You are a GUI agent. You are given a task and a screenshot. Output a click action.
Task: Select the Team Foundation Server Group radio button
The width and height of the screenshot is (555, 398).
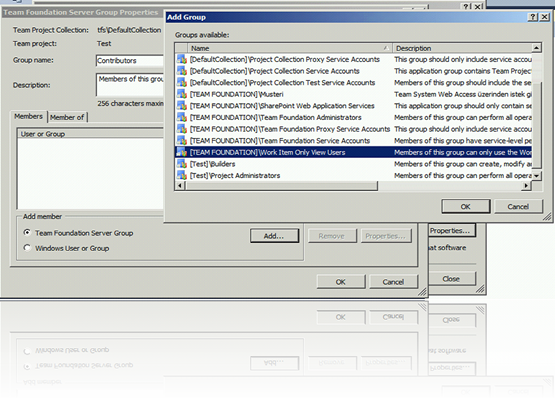[27, 232]
